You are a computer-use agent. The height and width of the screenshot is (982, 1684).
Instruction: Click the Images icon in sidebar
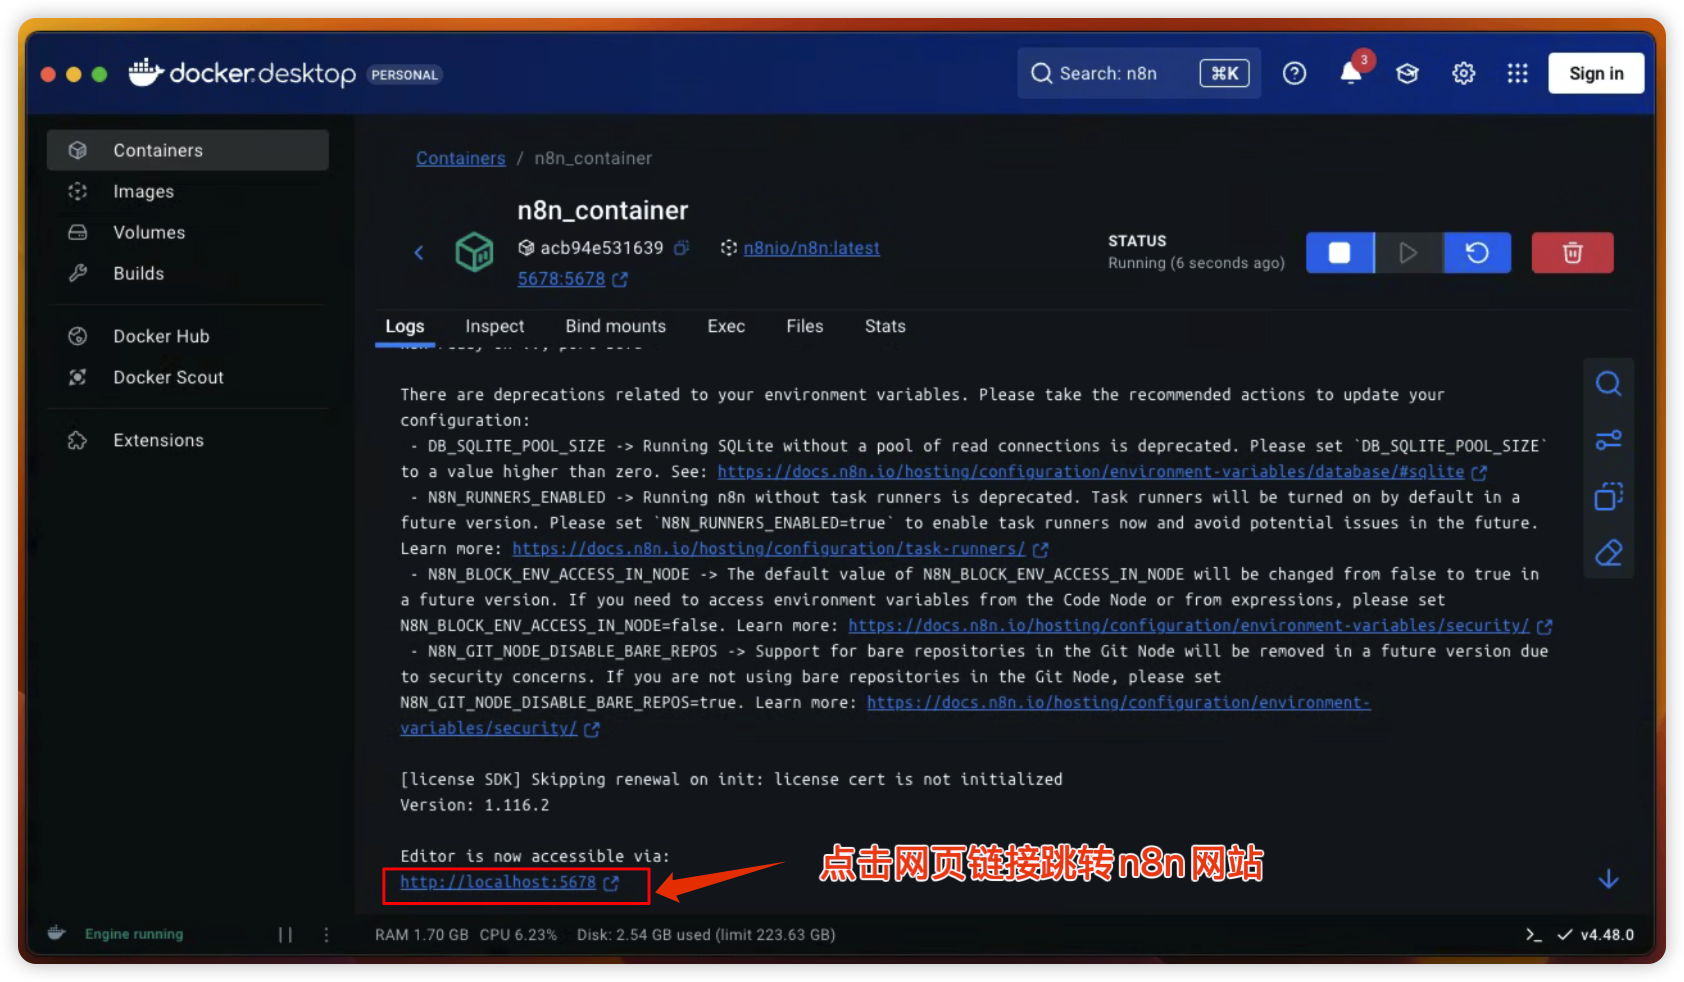[77, 191]
